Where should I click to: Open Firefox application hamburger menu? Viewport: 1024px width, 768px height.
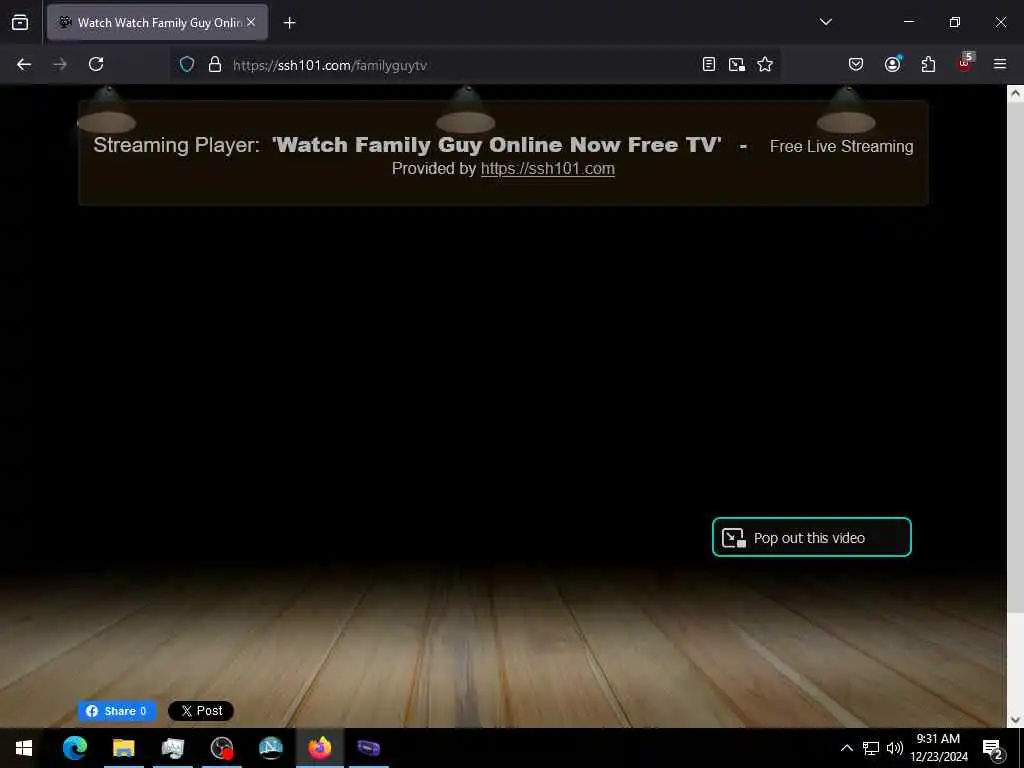tap(1000, 64)
